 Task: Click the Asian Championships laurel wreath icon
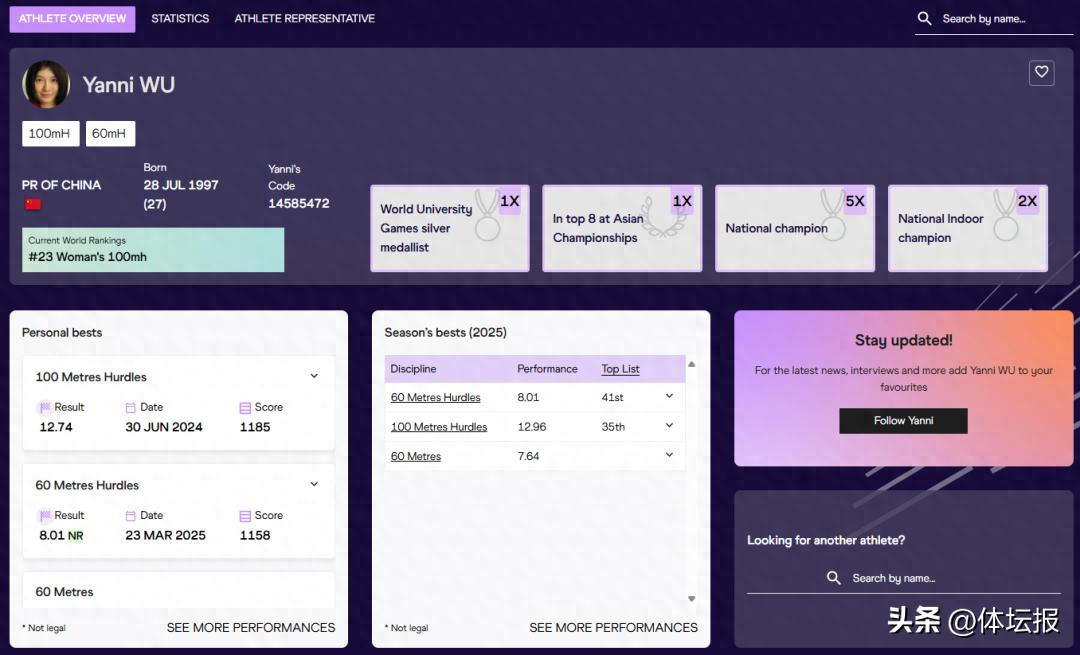pyautogui.click(x=660, y=216)
